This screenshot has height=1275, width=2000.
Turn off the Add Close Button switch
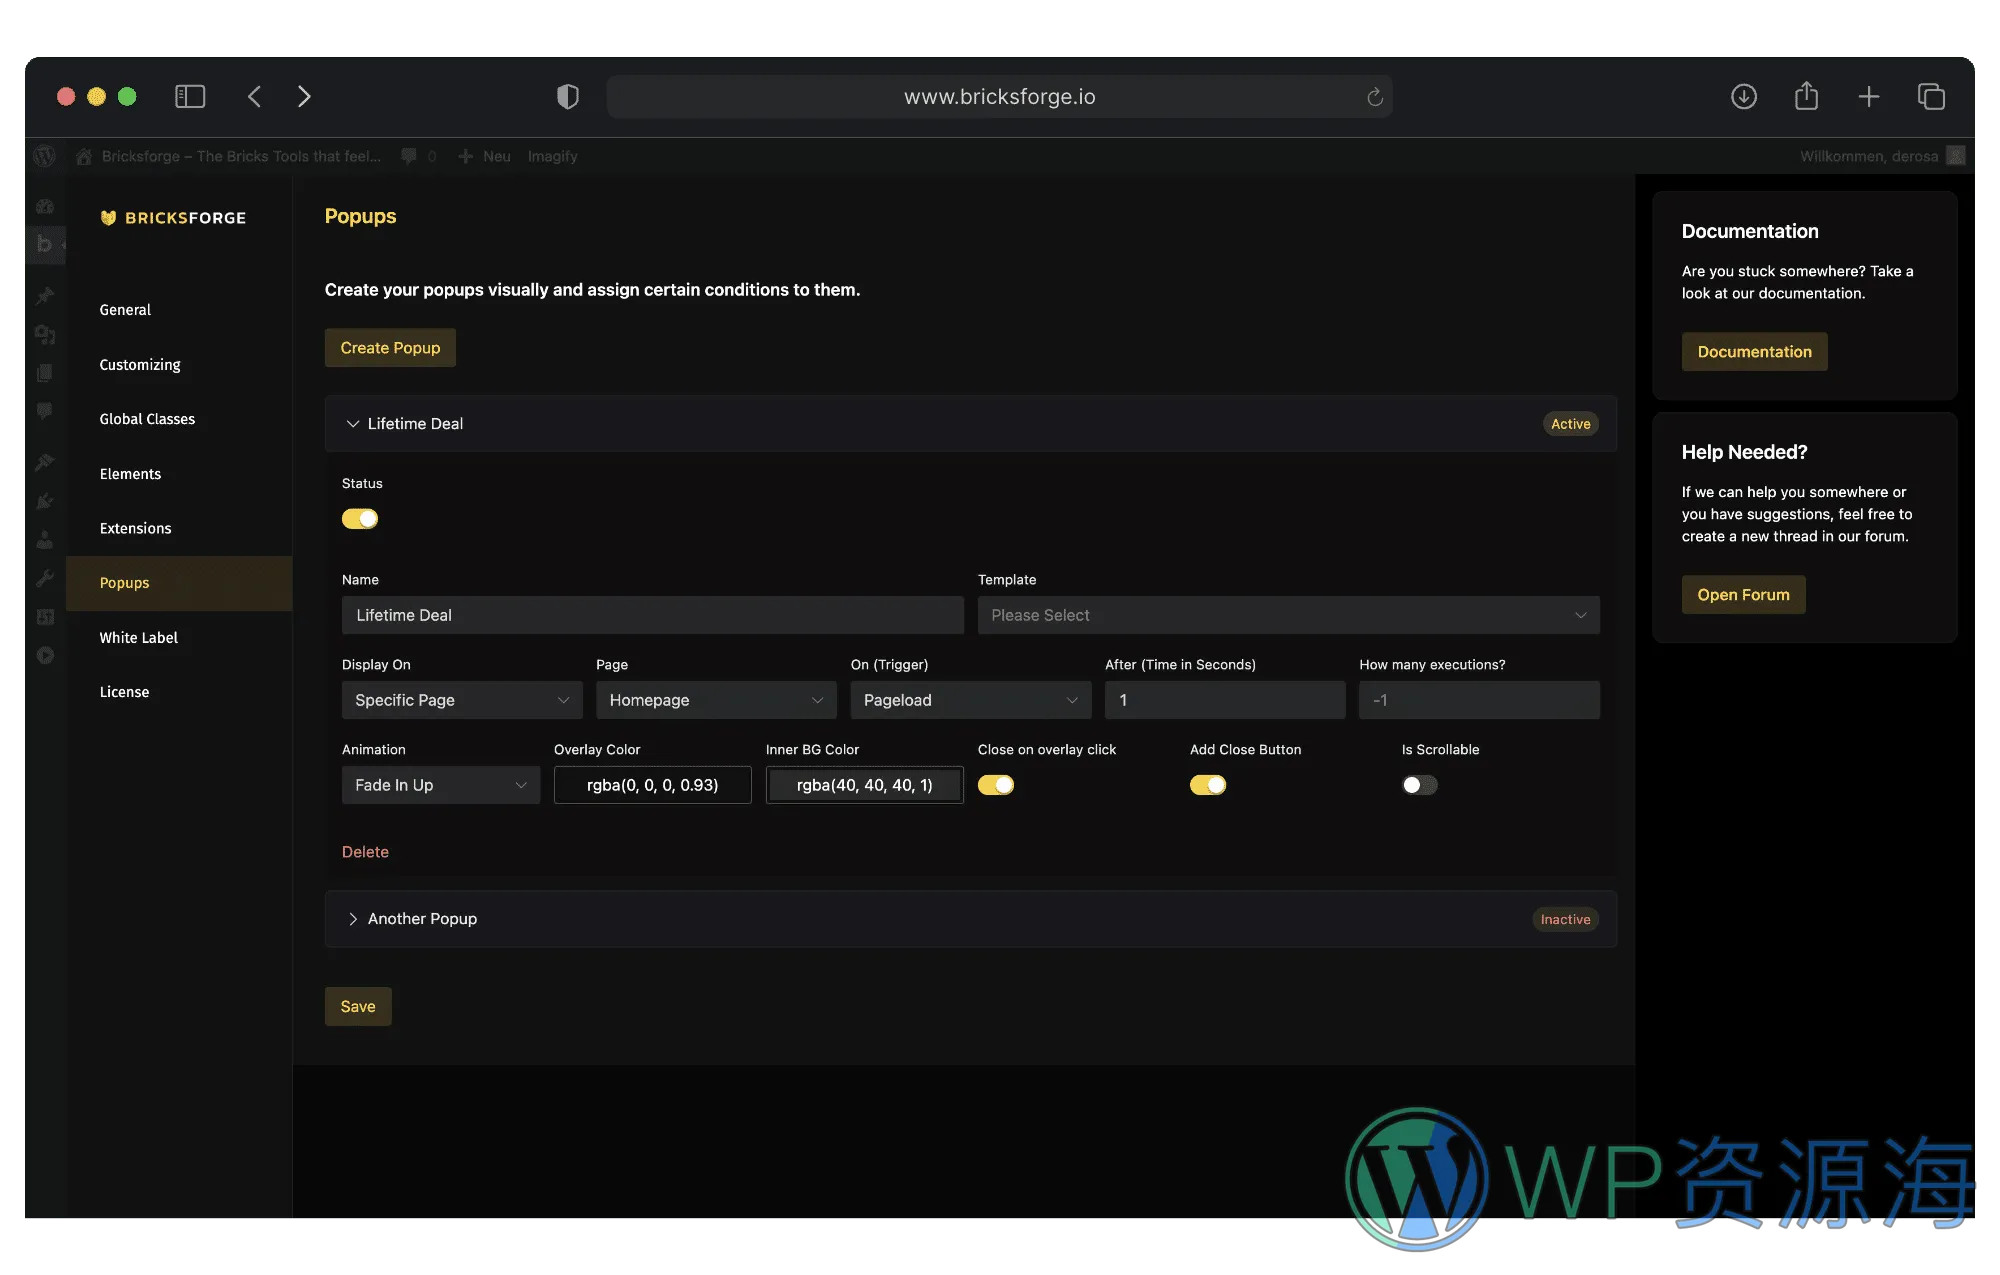pyautogui.click(x=1208, y=785)
